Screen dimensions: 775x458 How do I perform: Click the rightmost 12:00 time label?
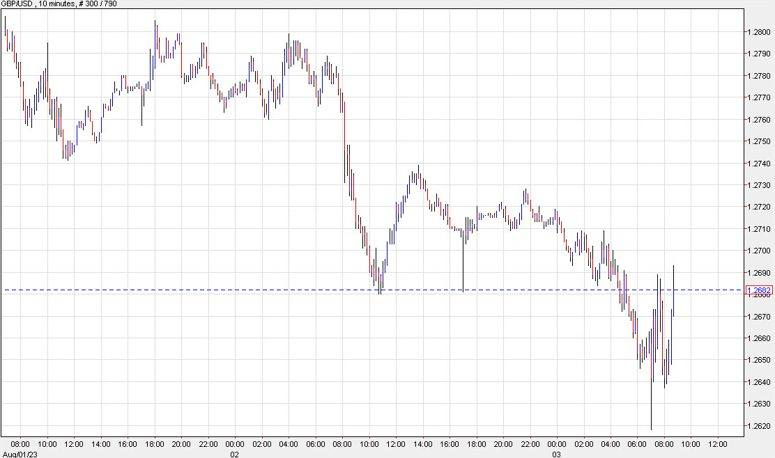coord(717,442)
